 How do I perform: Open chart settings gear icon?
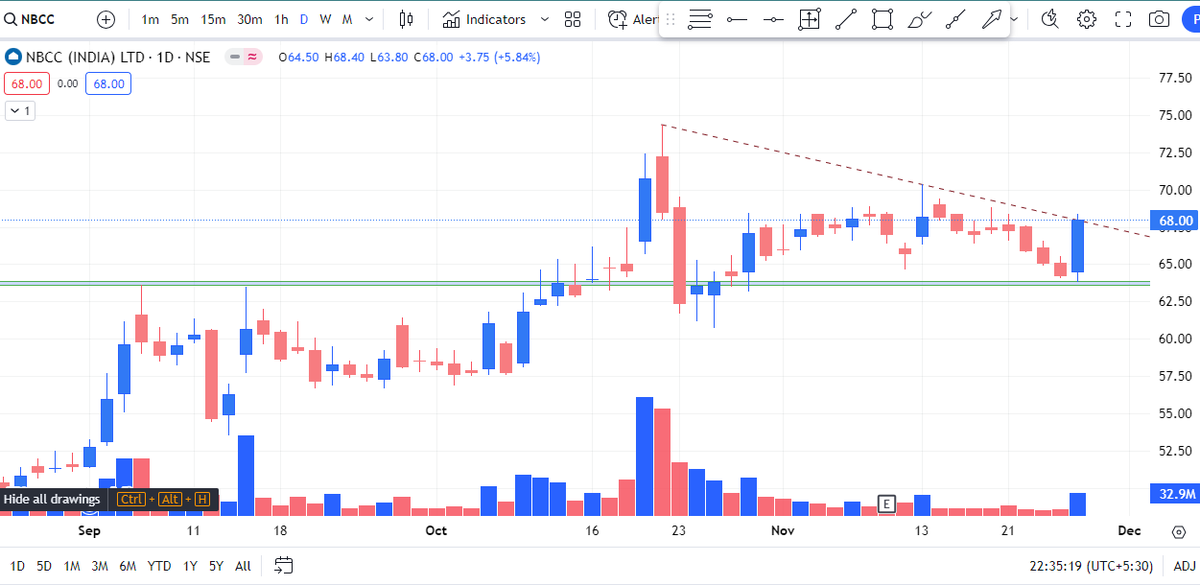click(1087, 19)
